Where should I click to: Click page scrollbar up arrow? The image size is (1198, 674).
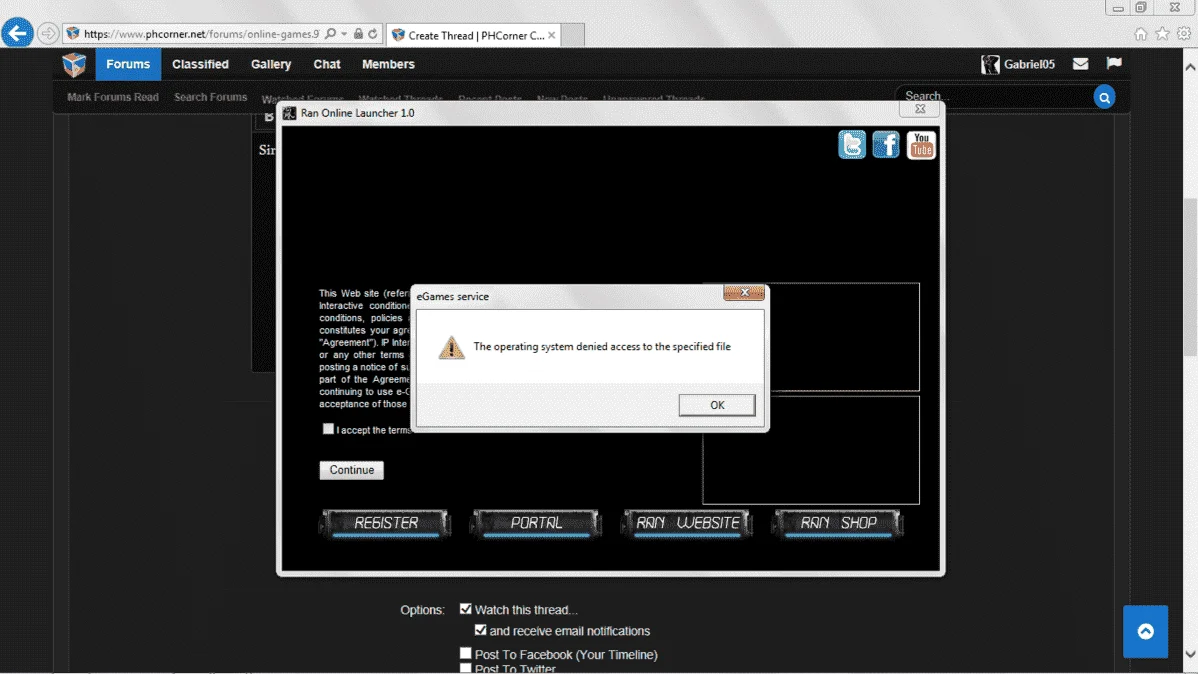pos(1190,67)
